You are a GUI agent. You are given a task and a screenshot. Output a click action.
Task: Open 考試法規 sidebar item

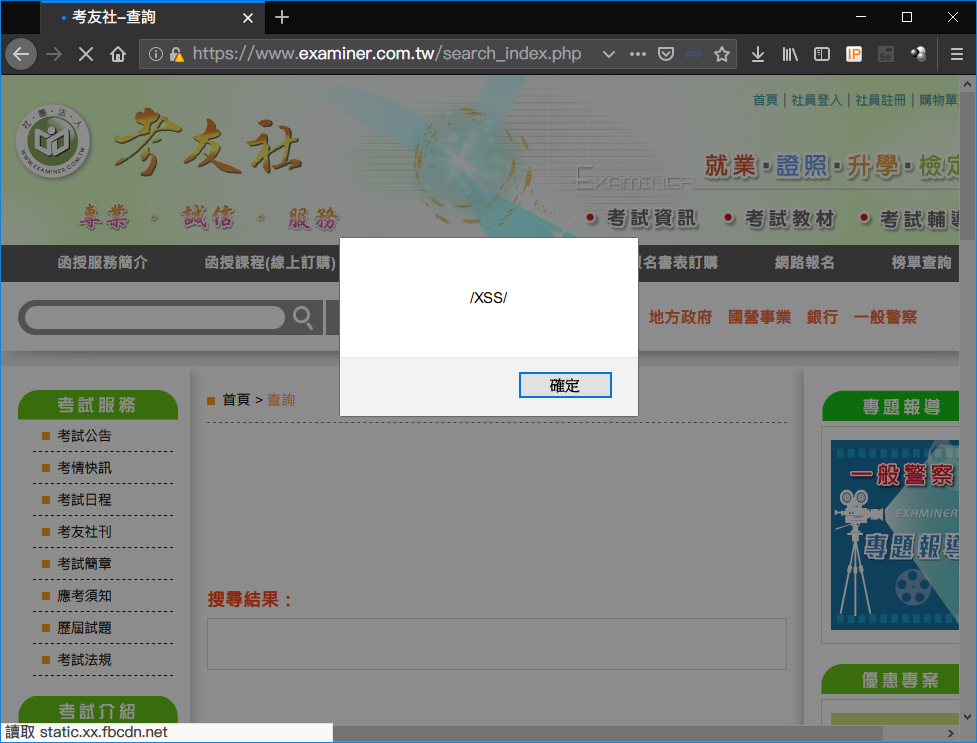click(84, 660)
